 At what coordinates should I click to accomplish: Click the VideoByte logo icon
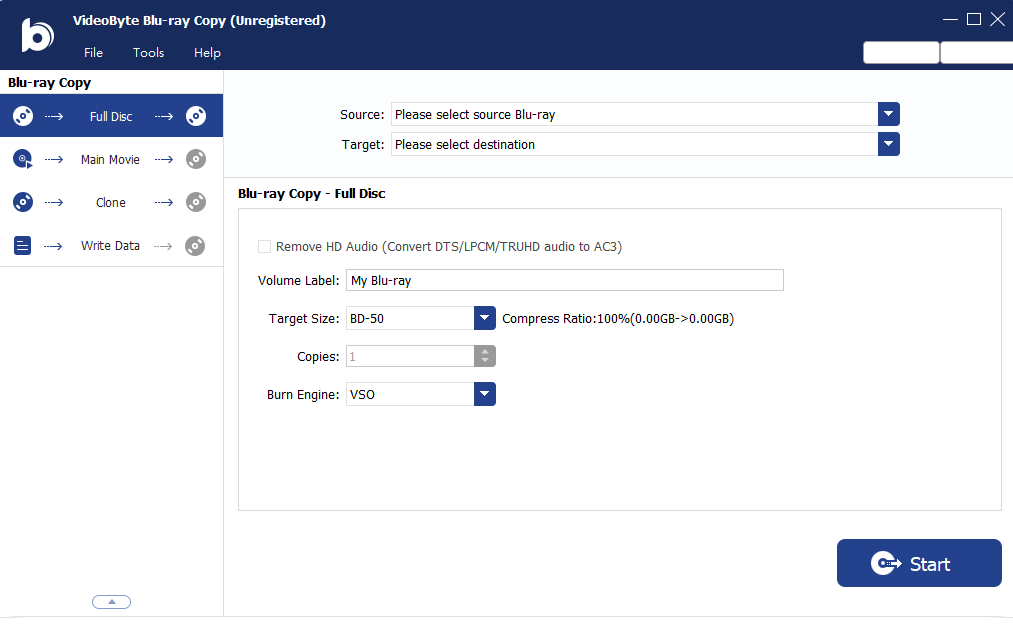click(37, 35)
